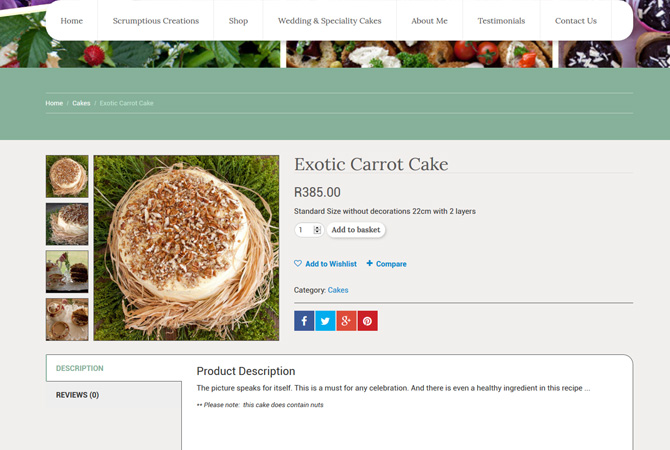670x450 pixels.
Task: Add to Wishlist heart link
Action: pyautogui.click(x=325, y=264)
